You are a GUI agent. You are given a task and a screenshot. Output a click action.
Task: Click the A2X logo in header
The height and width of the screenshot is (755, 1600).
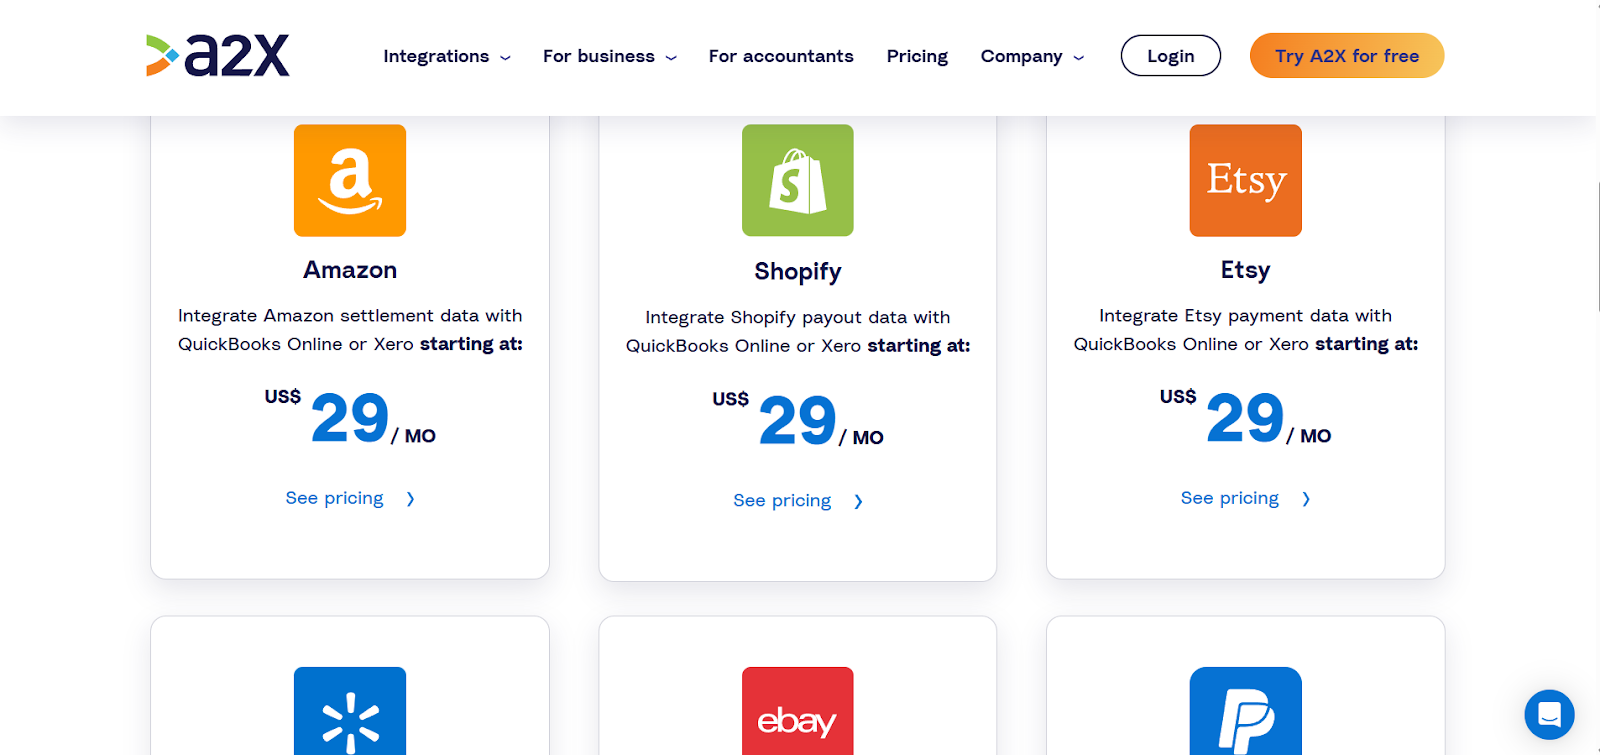[218, 56]
